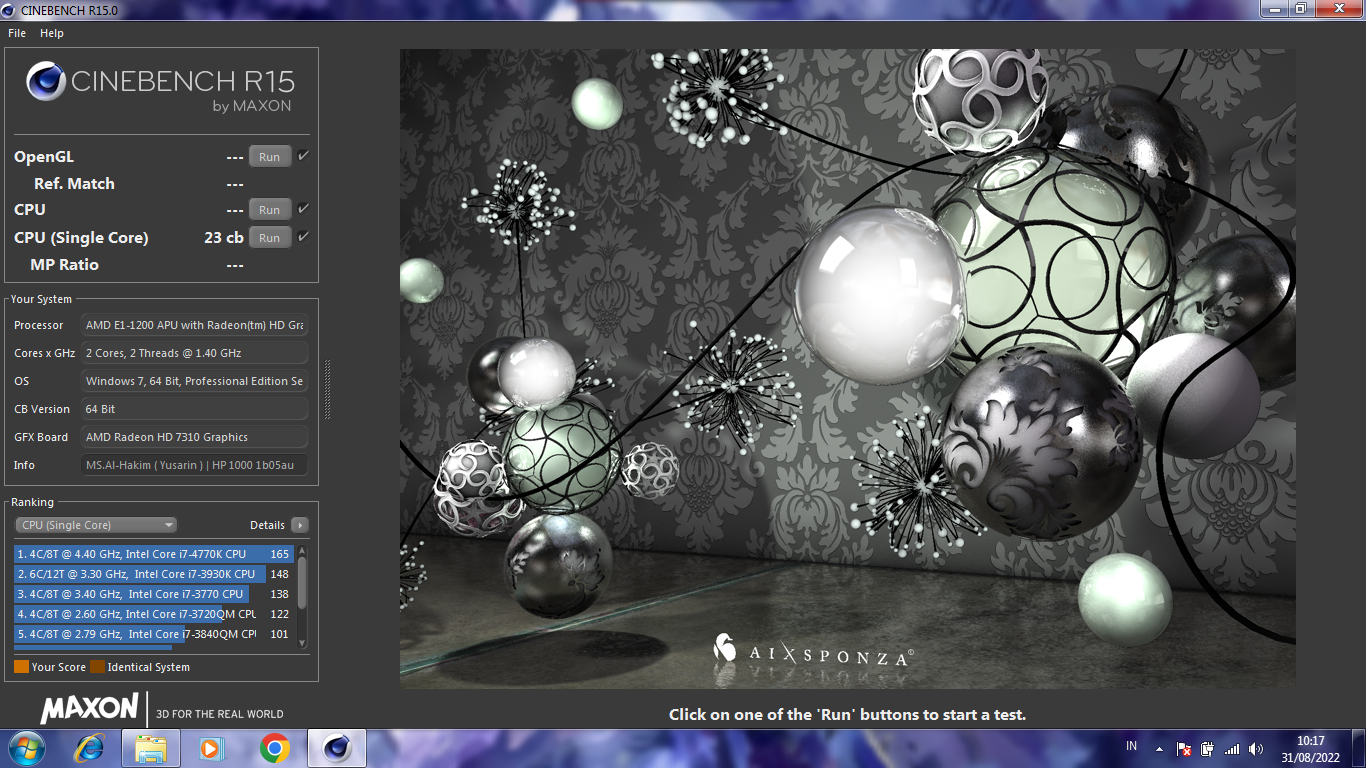Select the i7-3720QM ranking row
Image resolution: width=1366 pixels, height=768 pixels.
[154, 614]
